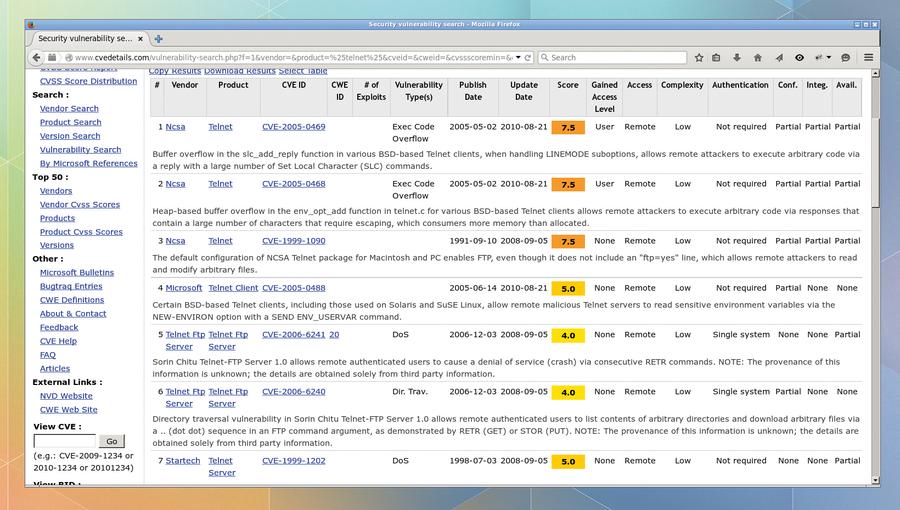
Task: Open NVD Website external link
Action: coord(66,396)
